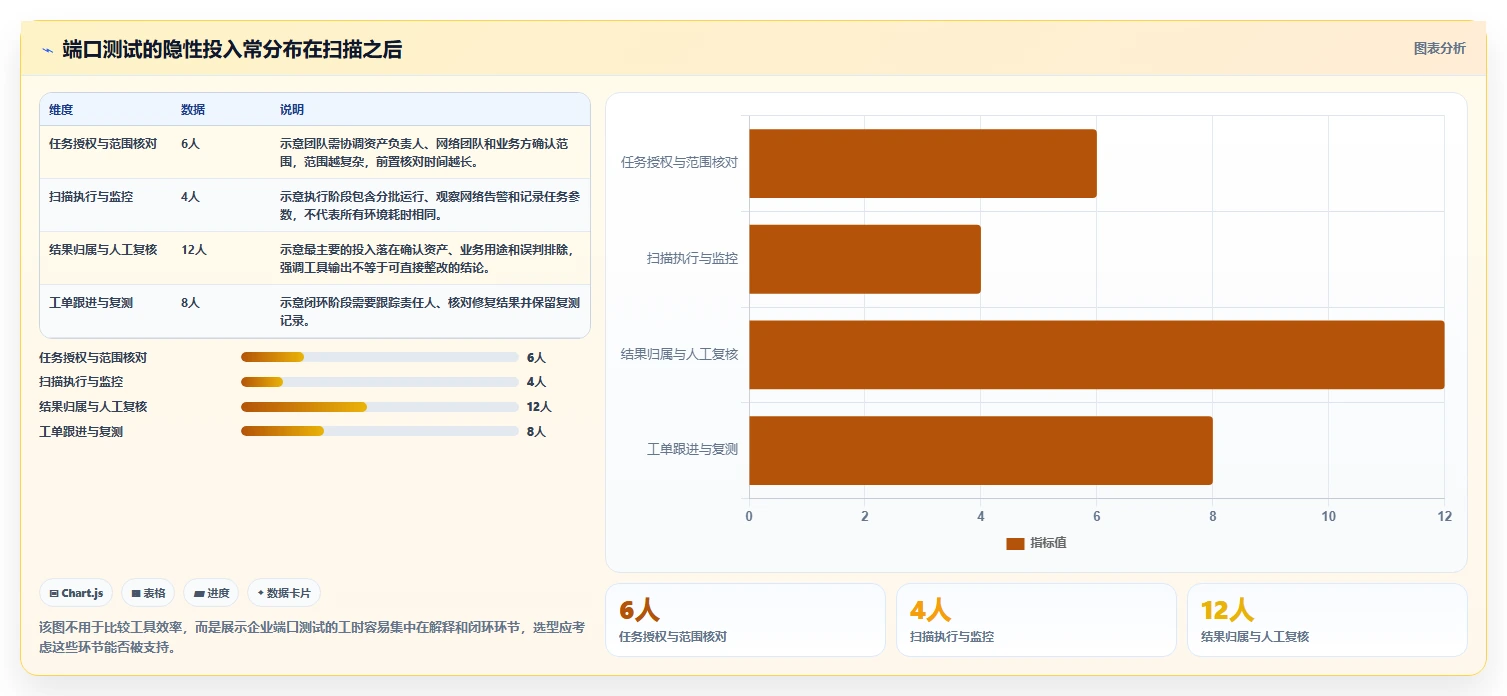
Task: Click the 任务授权与范围核对 bar in the chart
Action: pos(923,163)
